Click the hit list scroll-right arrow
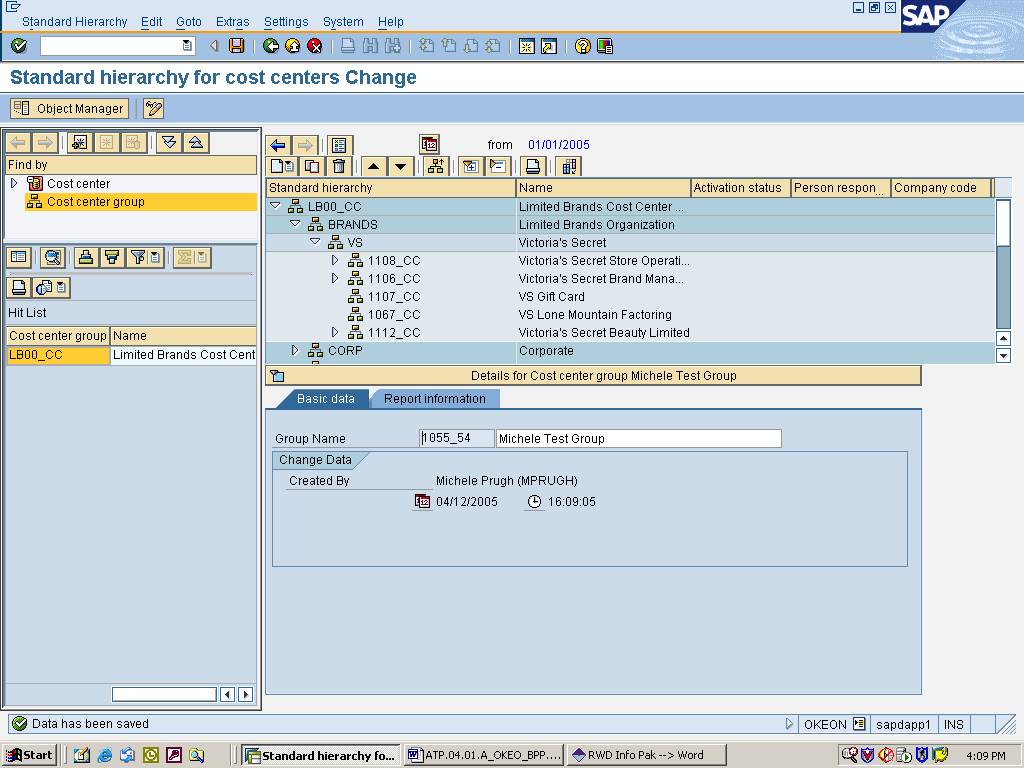1024x768 pixels. [246, 694]
